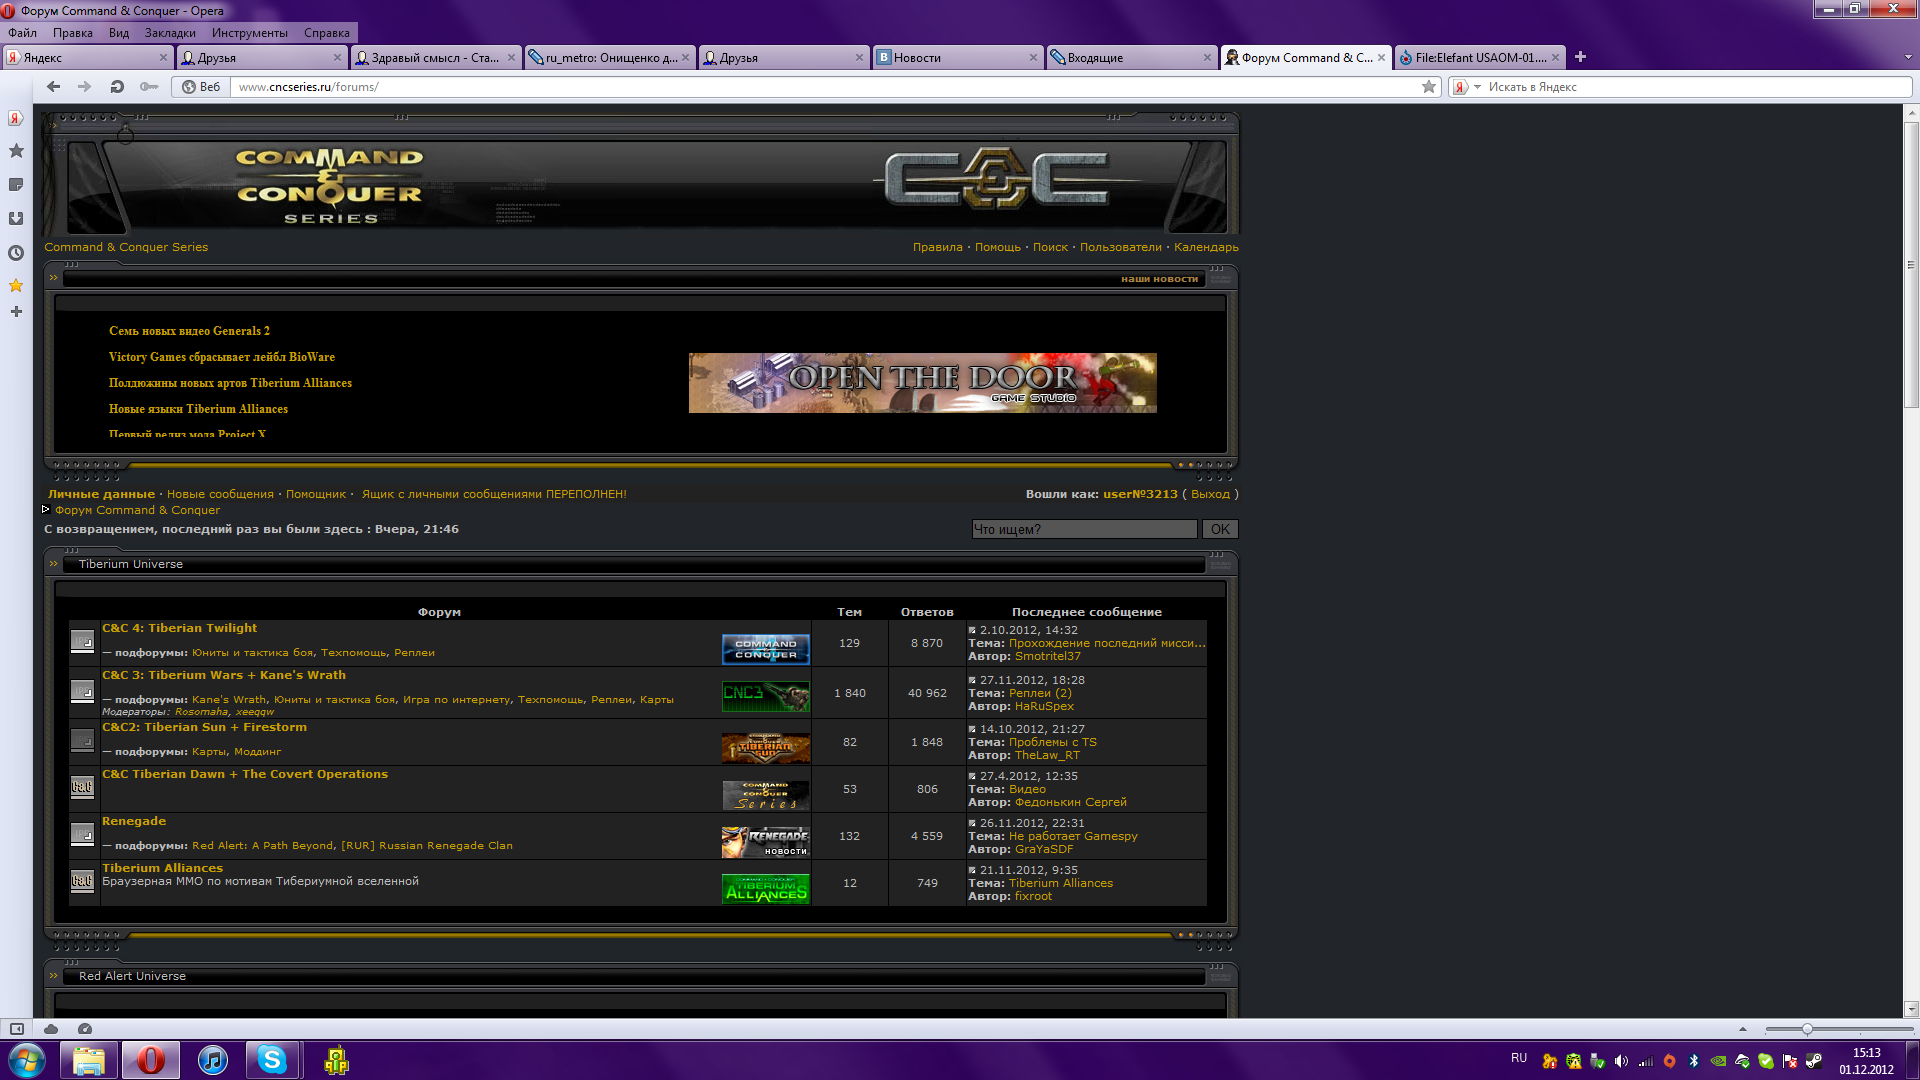Open the Правка menu
This screenshot has width=1920, height=1080.
pos(73,33)
